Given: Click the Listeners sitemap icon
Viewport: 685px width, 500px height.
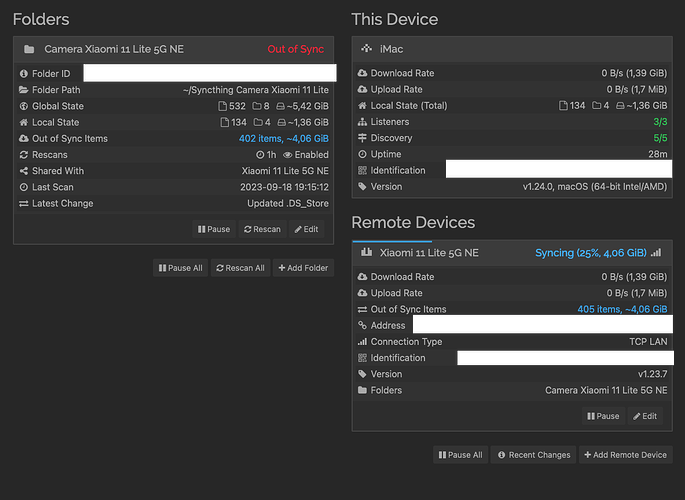Looking at the screenshot, I should (362, 122).
